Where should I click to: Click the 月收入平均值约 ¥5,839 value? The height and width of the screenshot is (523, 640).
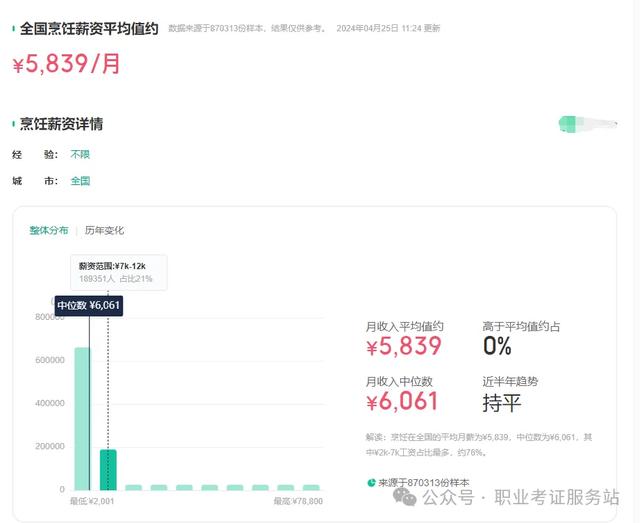404,346
